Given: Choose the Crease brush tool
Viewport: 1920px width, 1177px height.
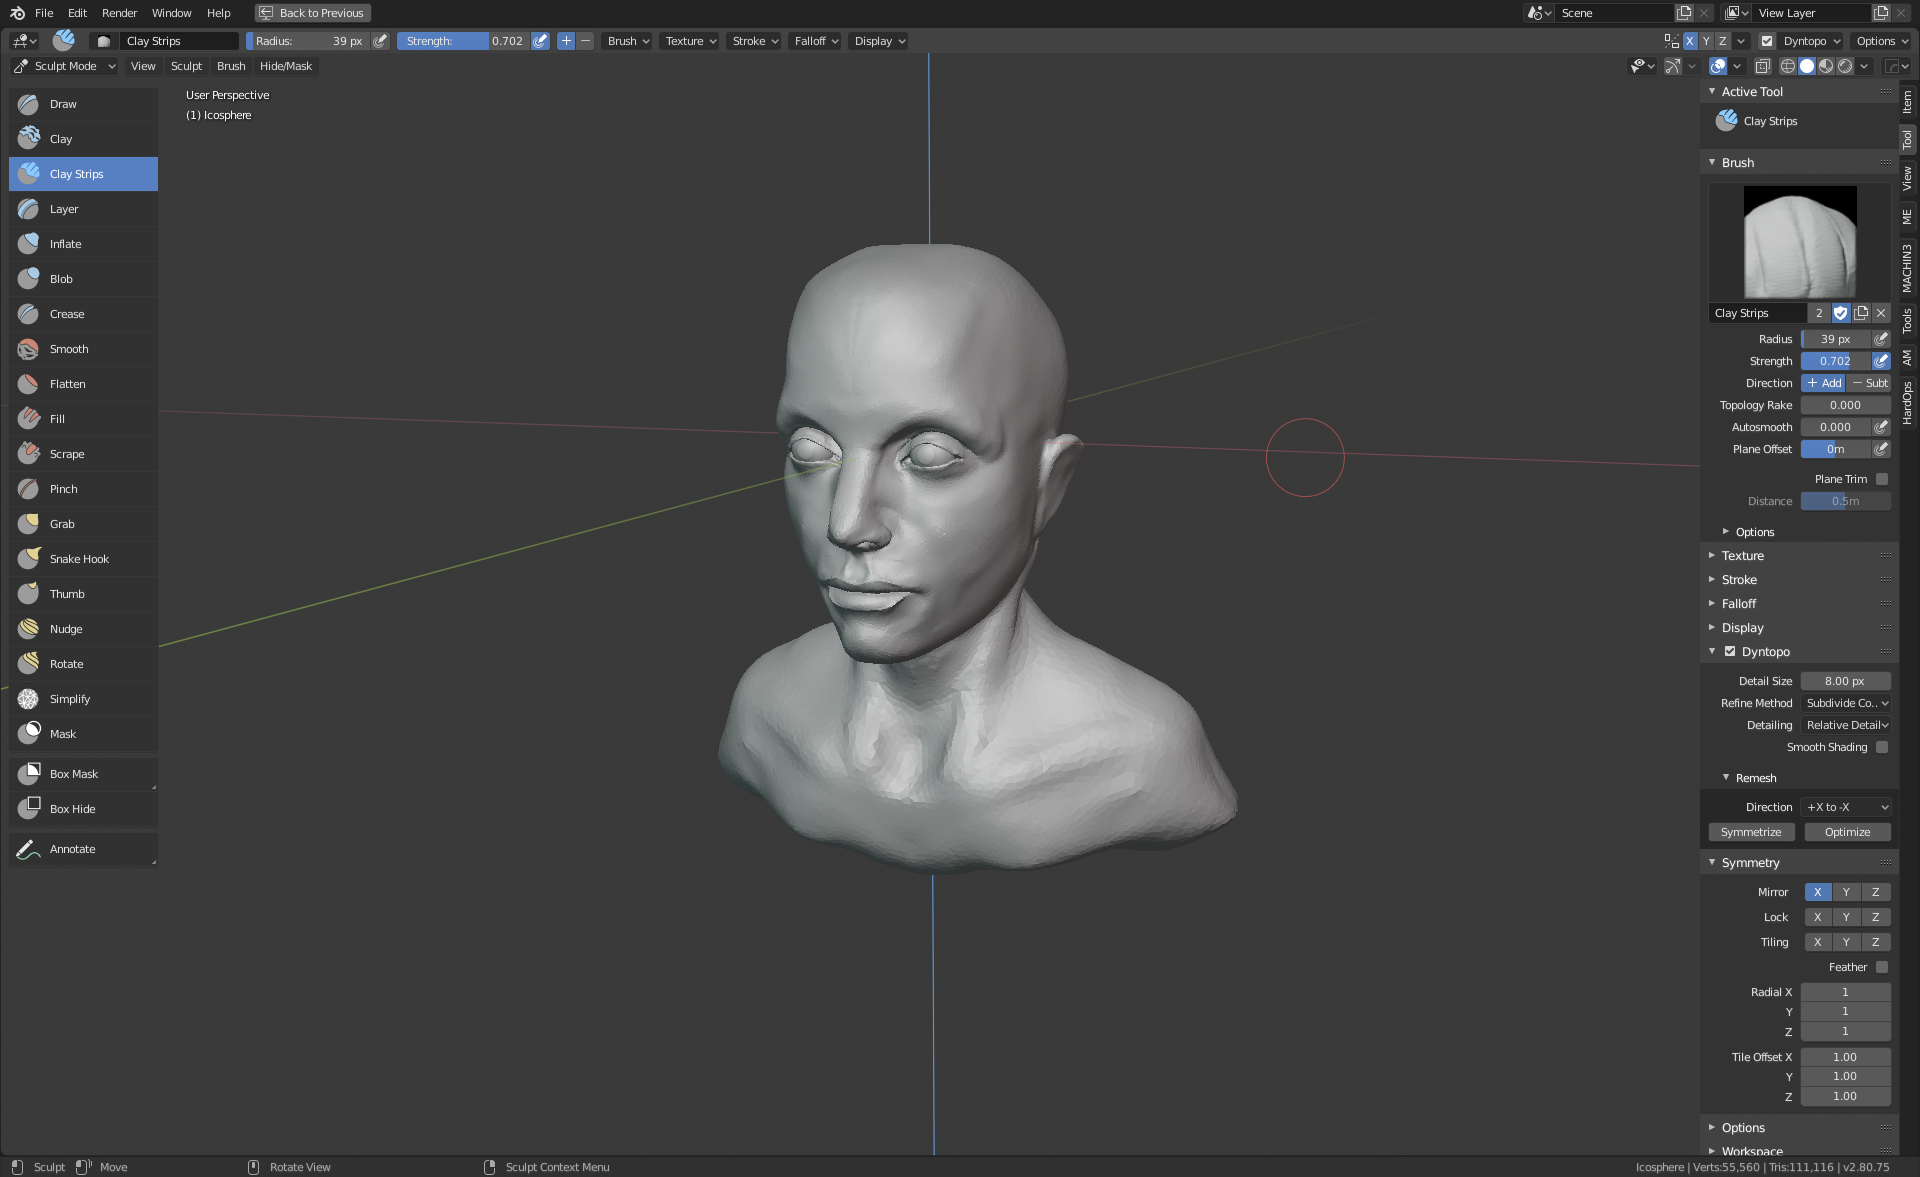Looking at the screenshot, I should 67,314.
